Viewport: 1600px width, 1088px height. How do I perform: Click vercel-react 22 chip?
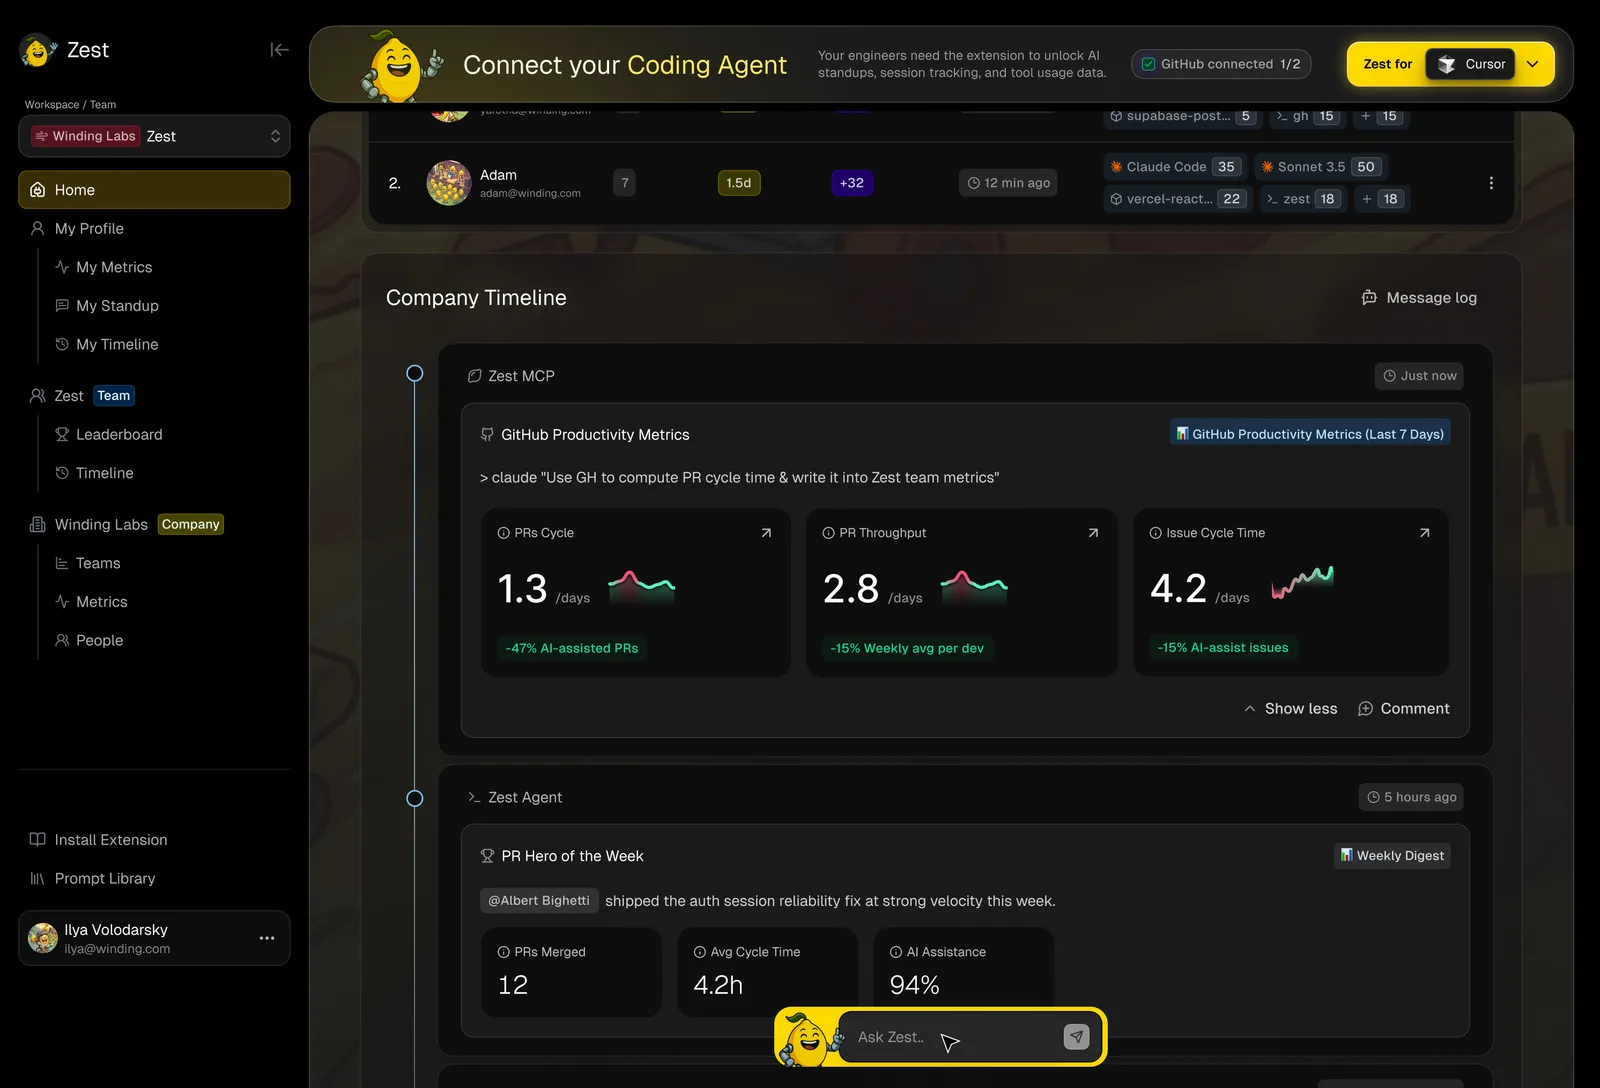tap(1176, 199)
